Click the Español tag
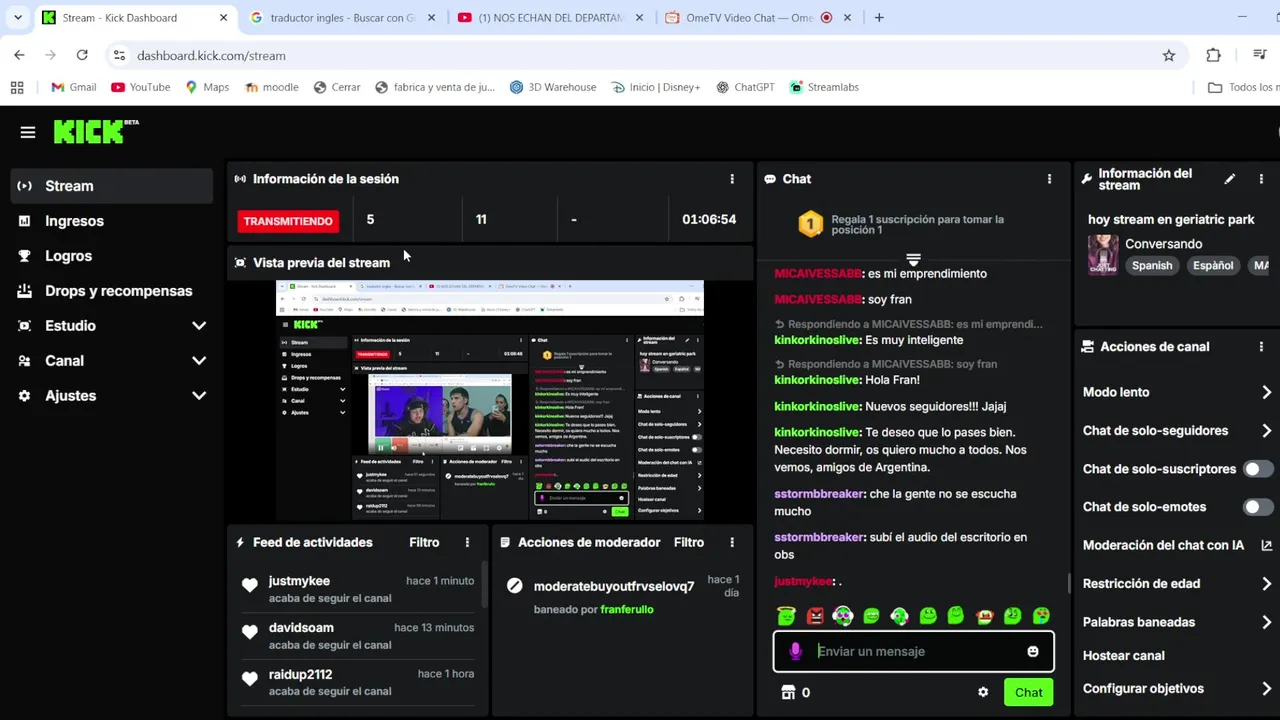Image resolution: width=1280 pixels, height=720 pixels. (1213, 266)
